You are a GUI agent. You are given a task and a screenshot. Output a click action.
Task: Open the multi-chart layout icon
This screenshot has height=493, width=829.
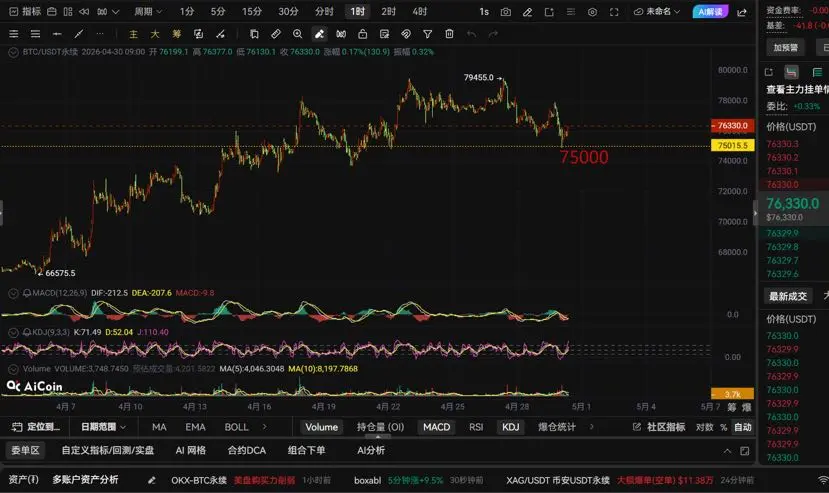click(68, 11)
